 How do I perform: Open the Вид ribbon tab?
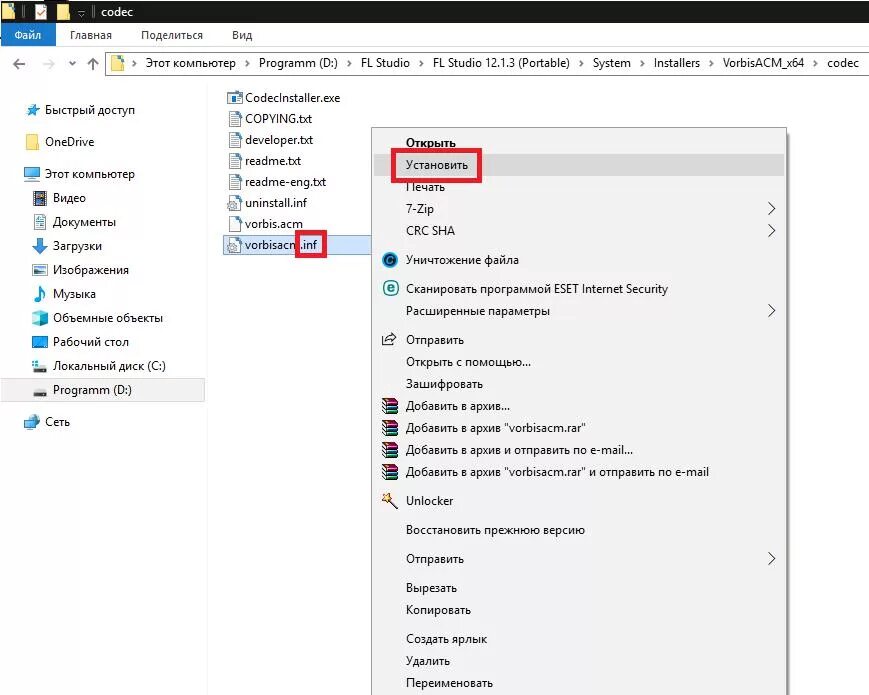pos(242,35)
